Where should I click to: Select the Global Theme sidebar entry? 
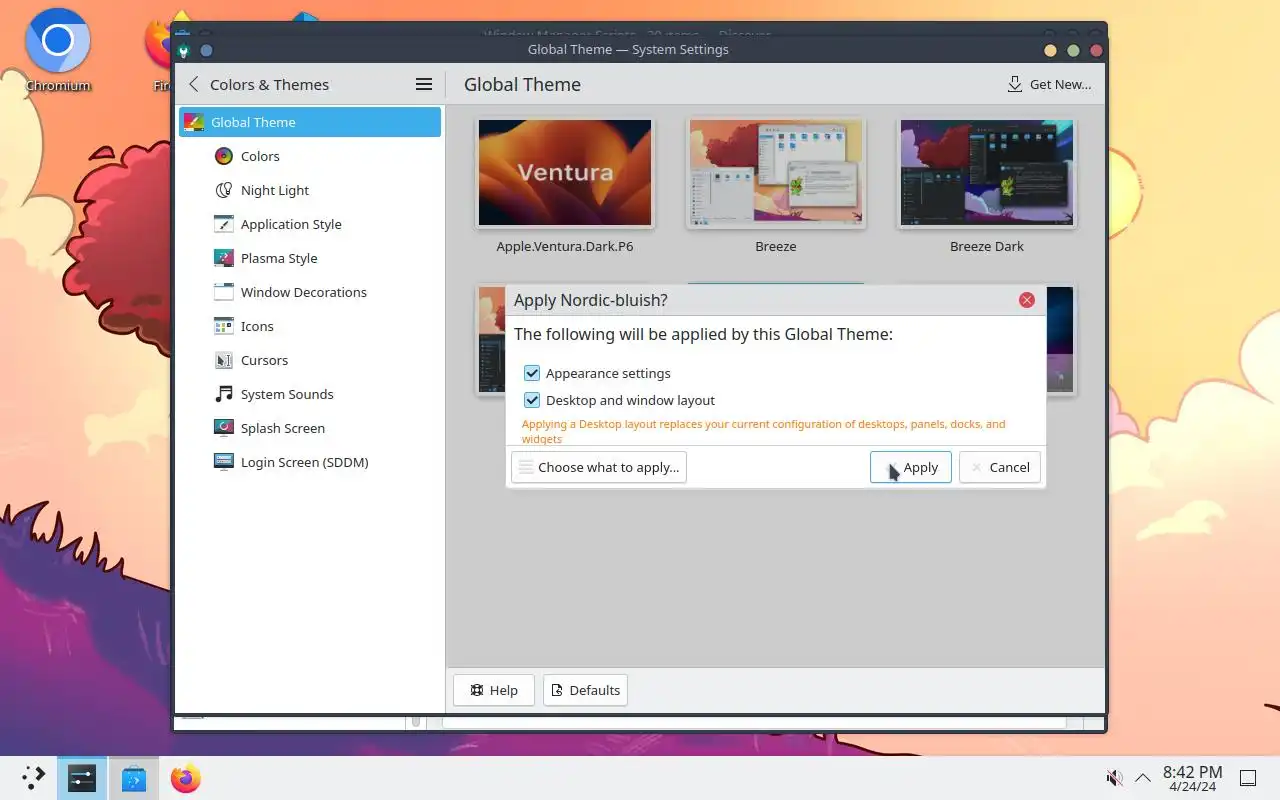tap(310, 122)
